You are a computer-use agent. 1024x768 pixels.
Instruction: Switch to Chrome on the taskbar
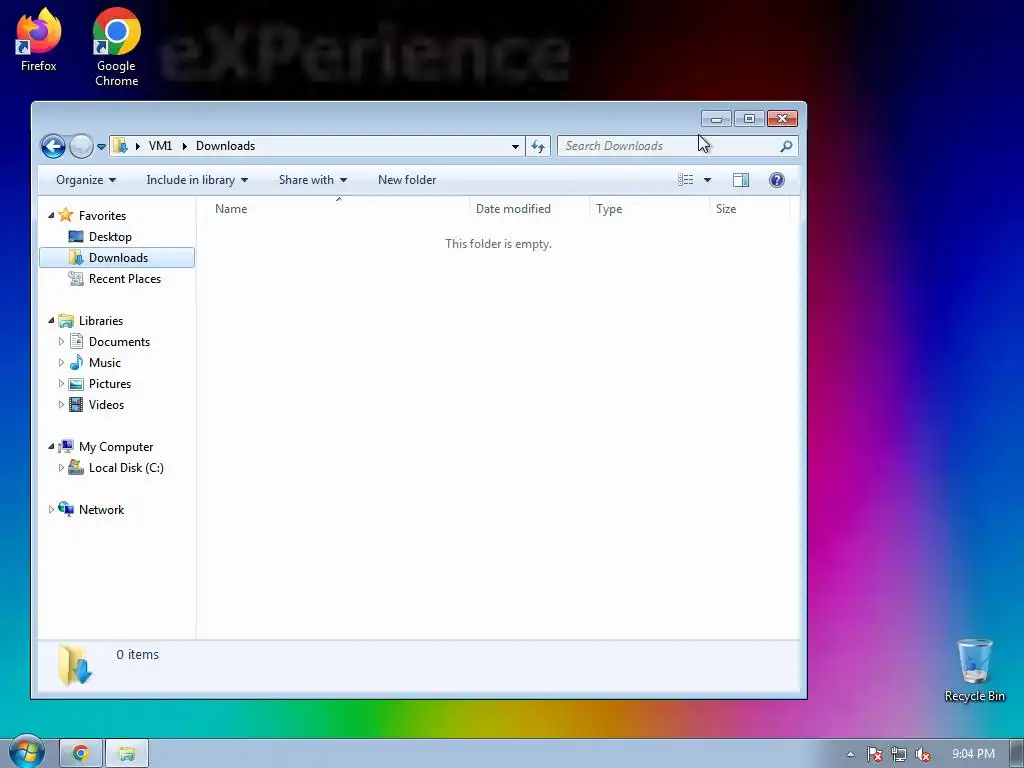click(81, 754)
